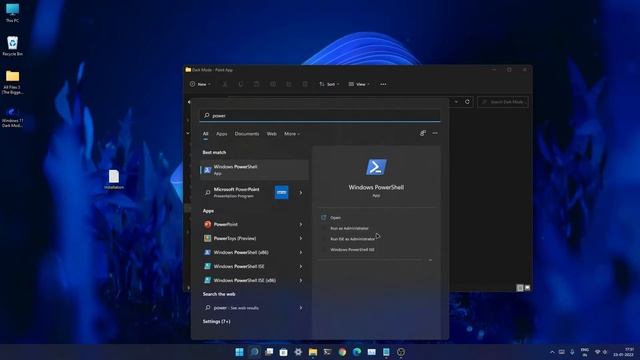This screenshot has height=360, width=640.
Task: Choose Windows PowerShell ISE action
Action: point(352,249)
